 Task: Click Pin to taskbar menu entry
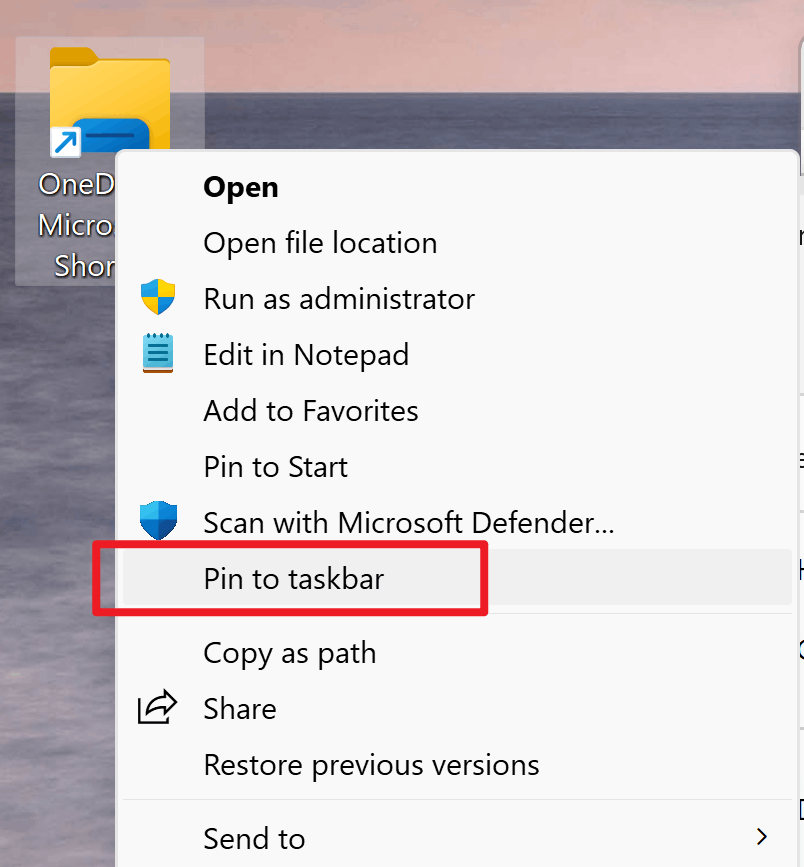tap(457, 578)
